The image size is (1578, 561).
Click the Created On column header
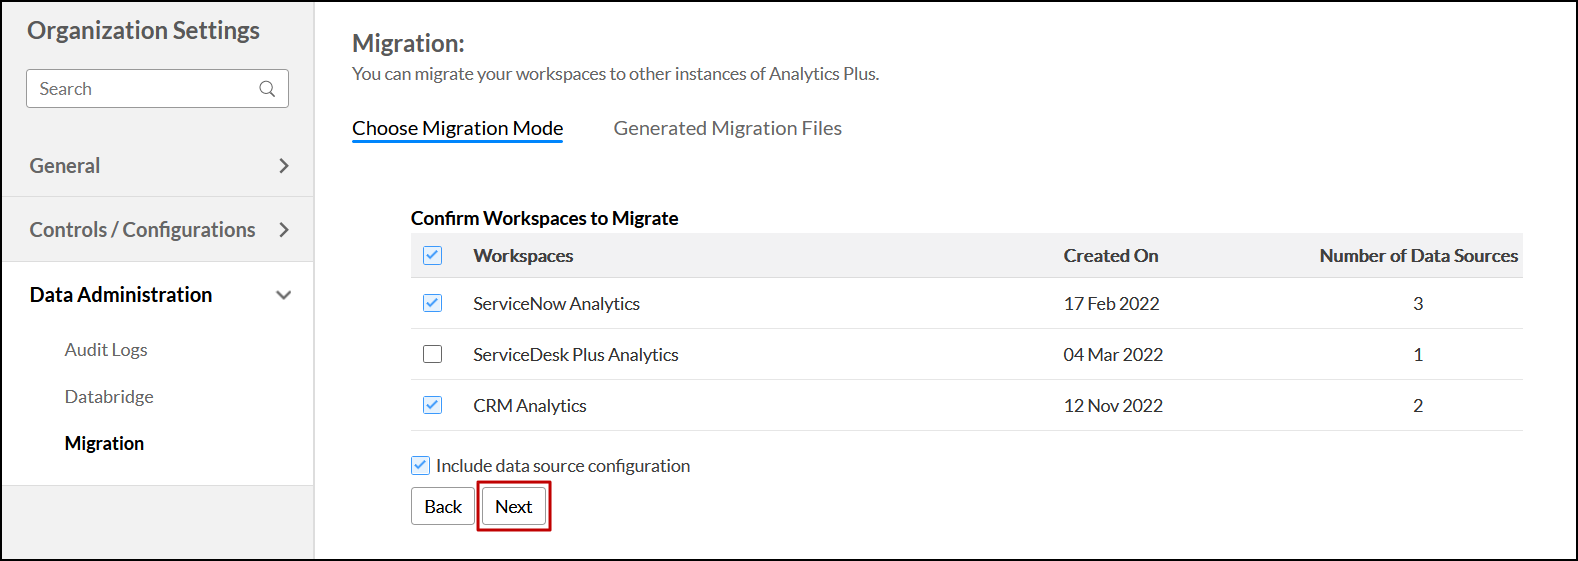[1110, 256]
